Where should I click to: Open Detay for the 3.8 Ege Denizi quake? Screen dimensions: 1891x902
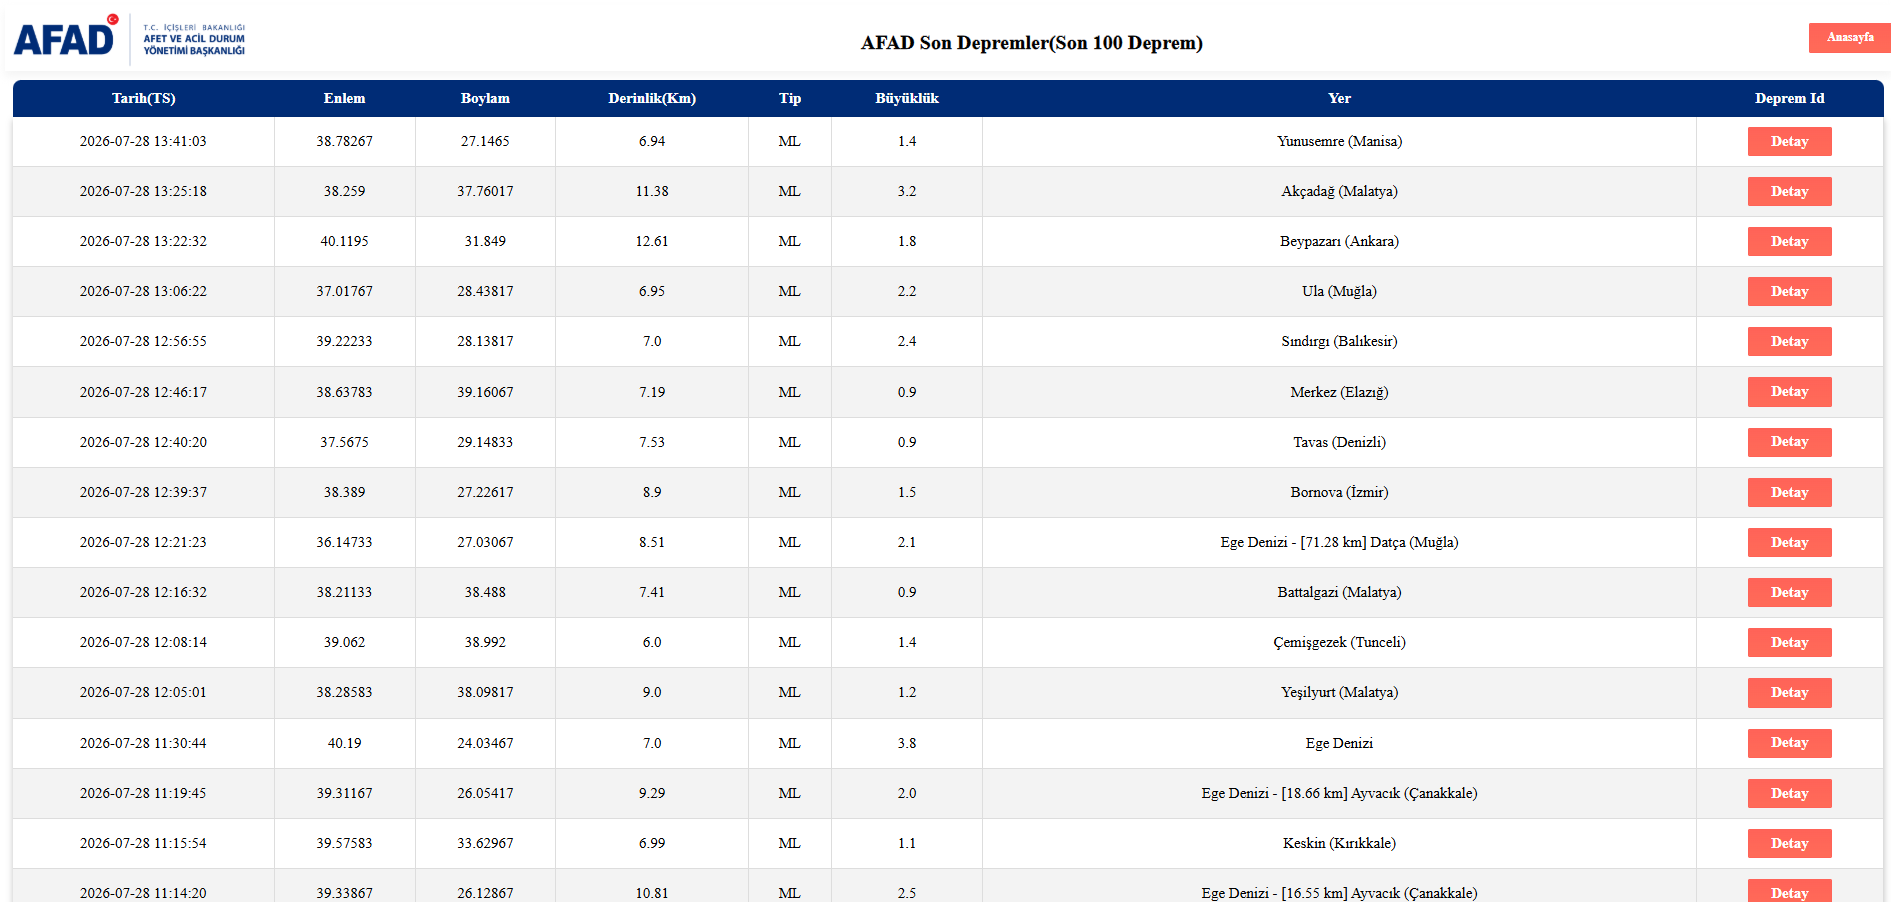(x=1789, y=743)
